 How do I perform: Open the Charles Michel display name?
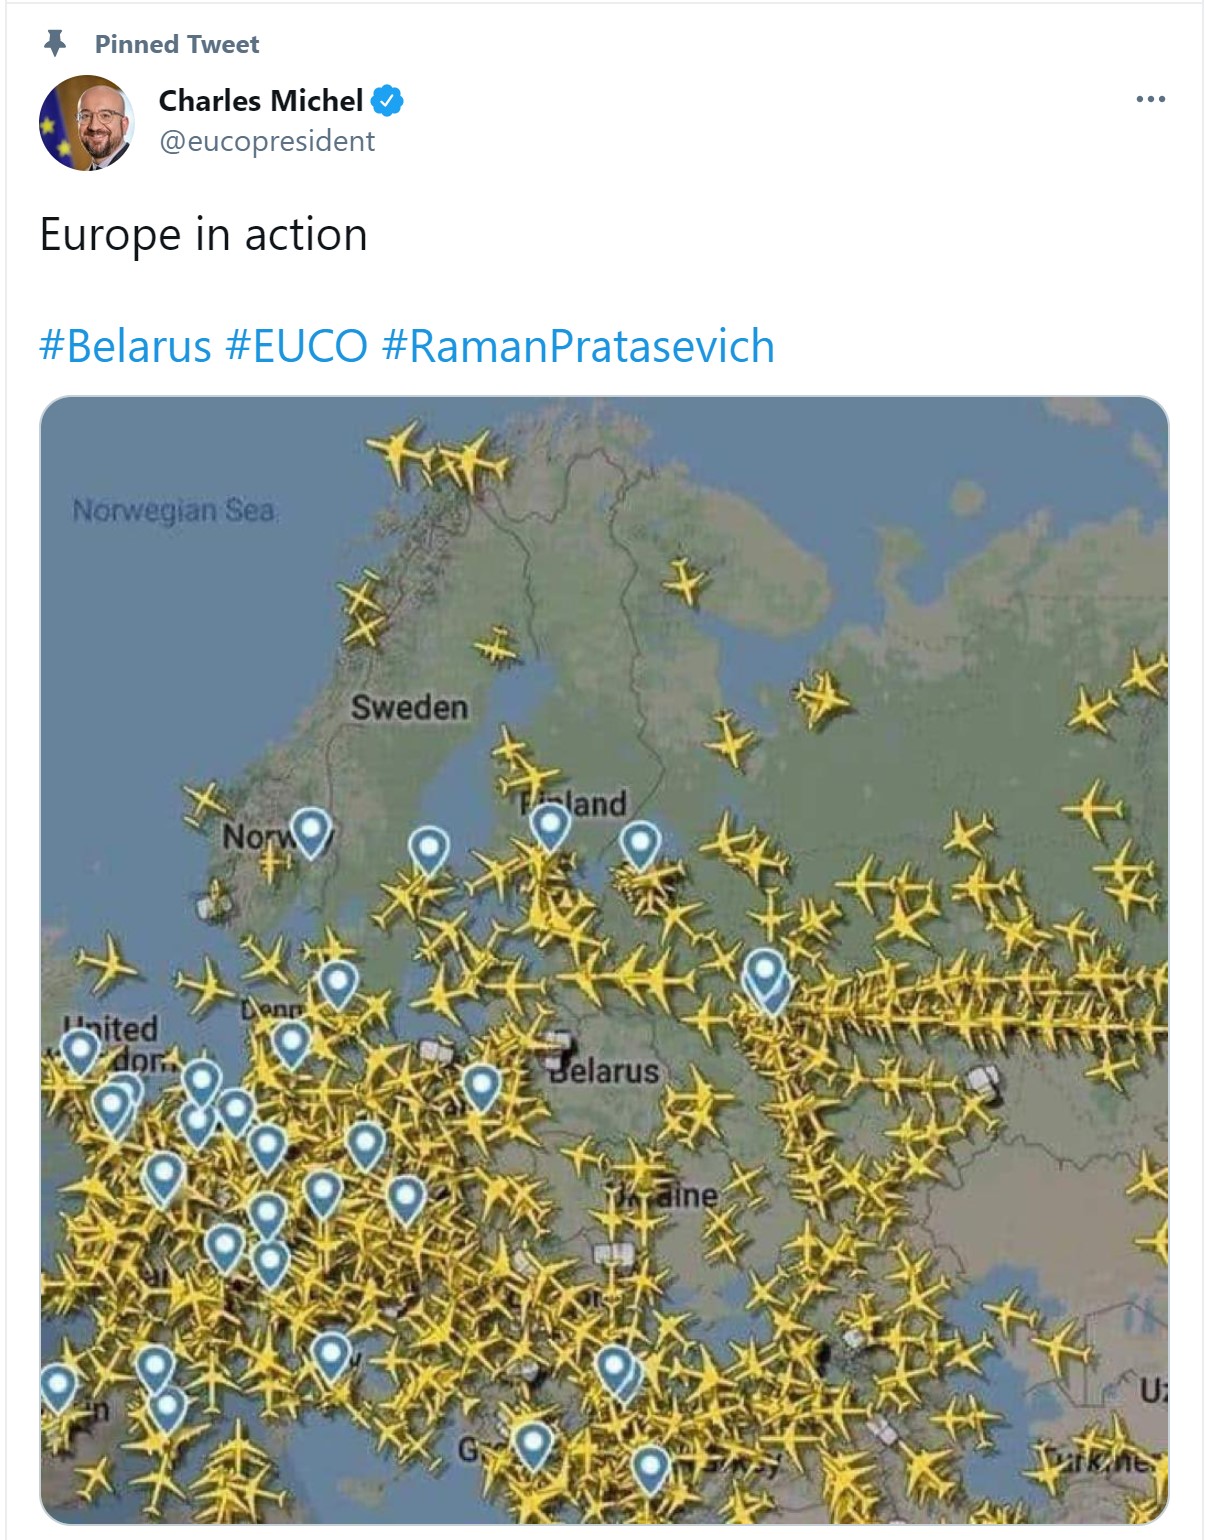[x=261, y=101]
